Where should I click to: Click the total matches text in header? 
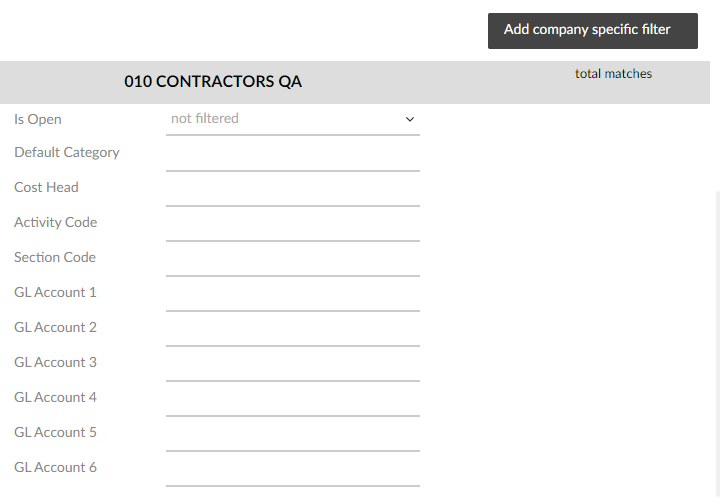tap(613, 74)
